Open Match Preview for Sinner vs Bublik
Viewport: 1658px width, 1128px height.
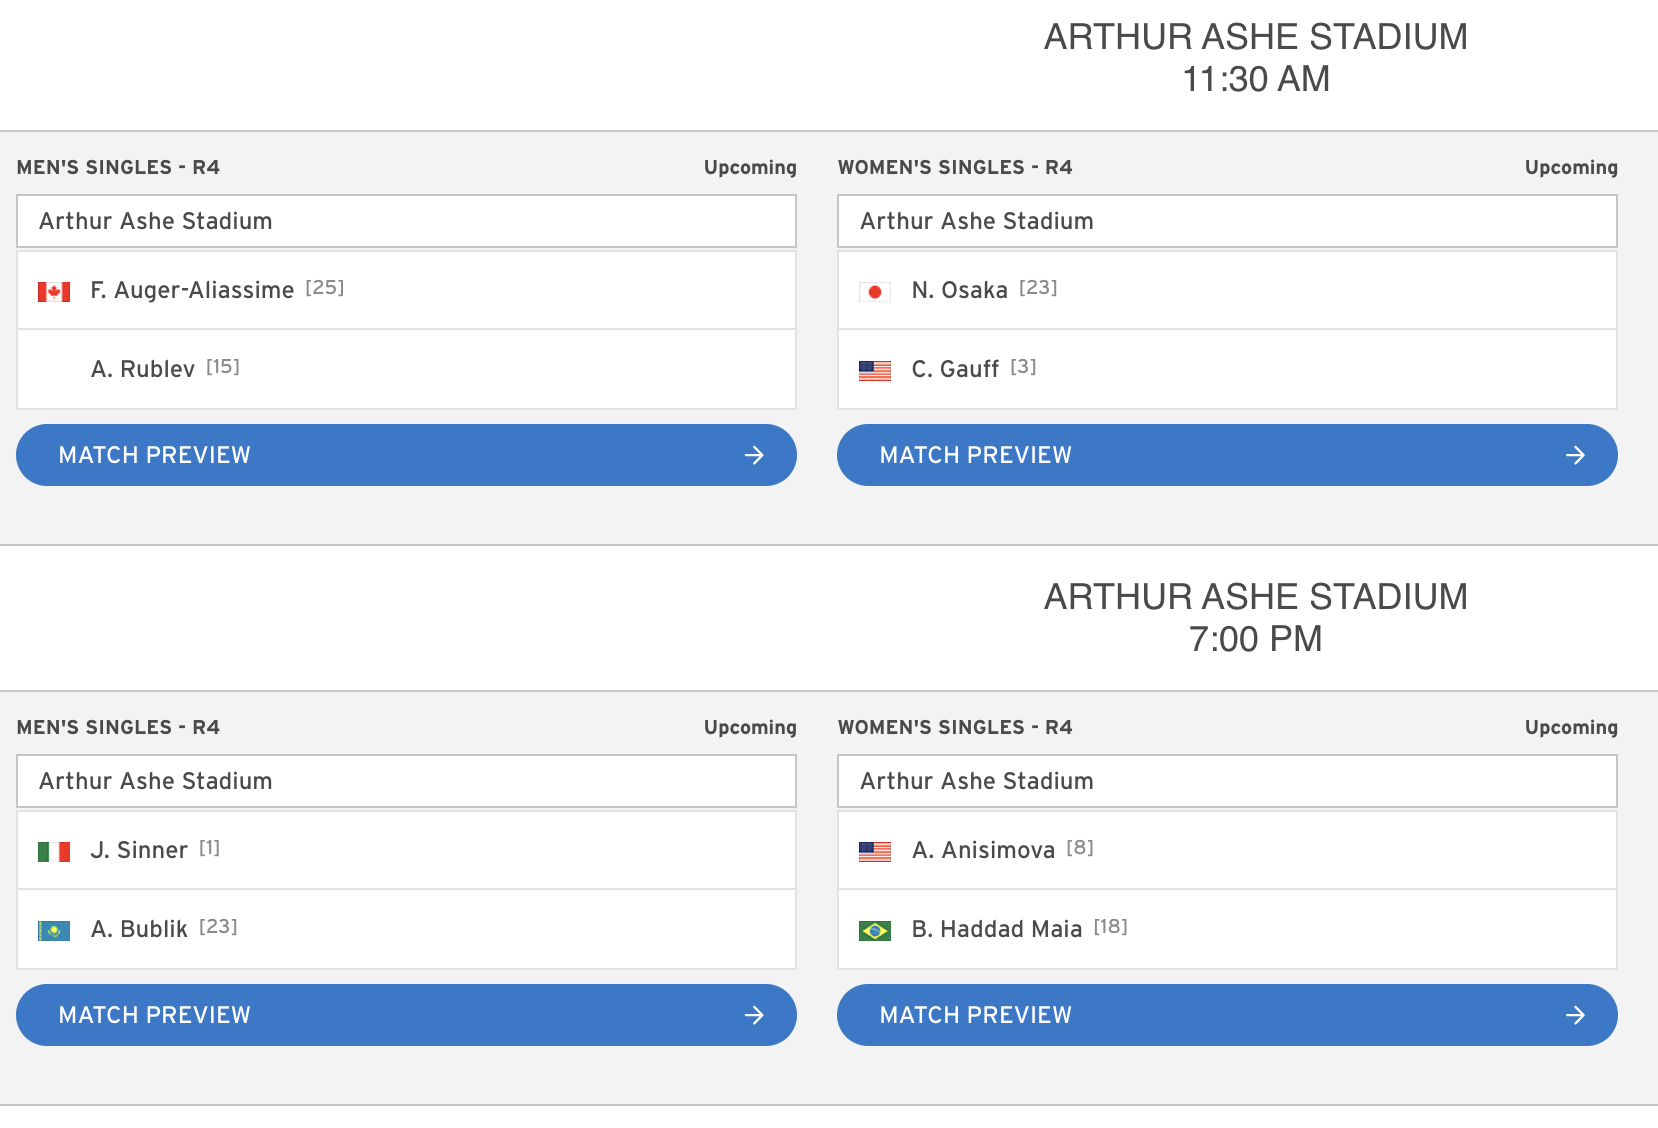point(406,1015)
